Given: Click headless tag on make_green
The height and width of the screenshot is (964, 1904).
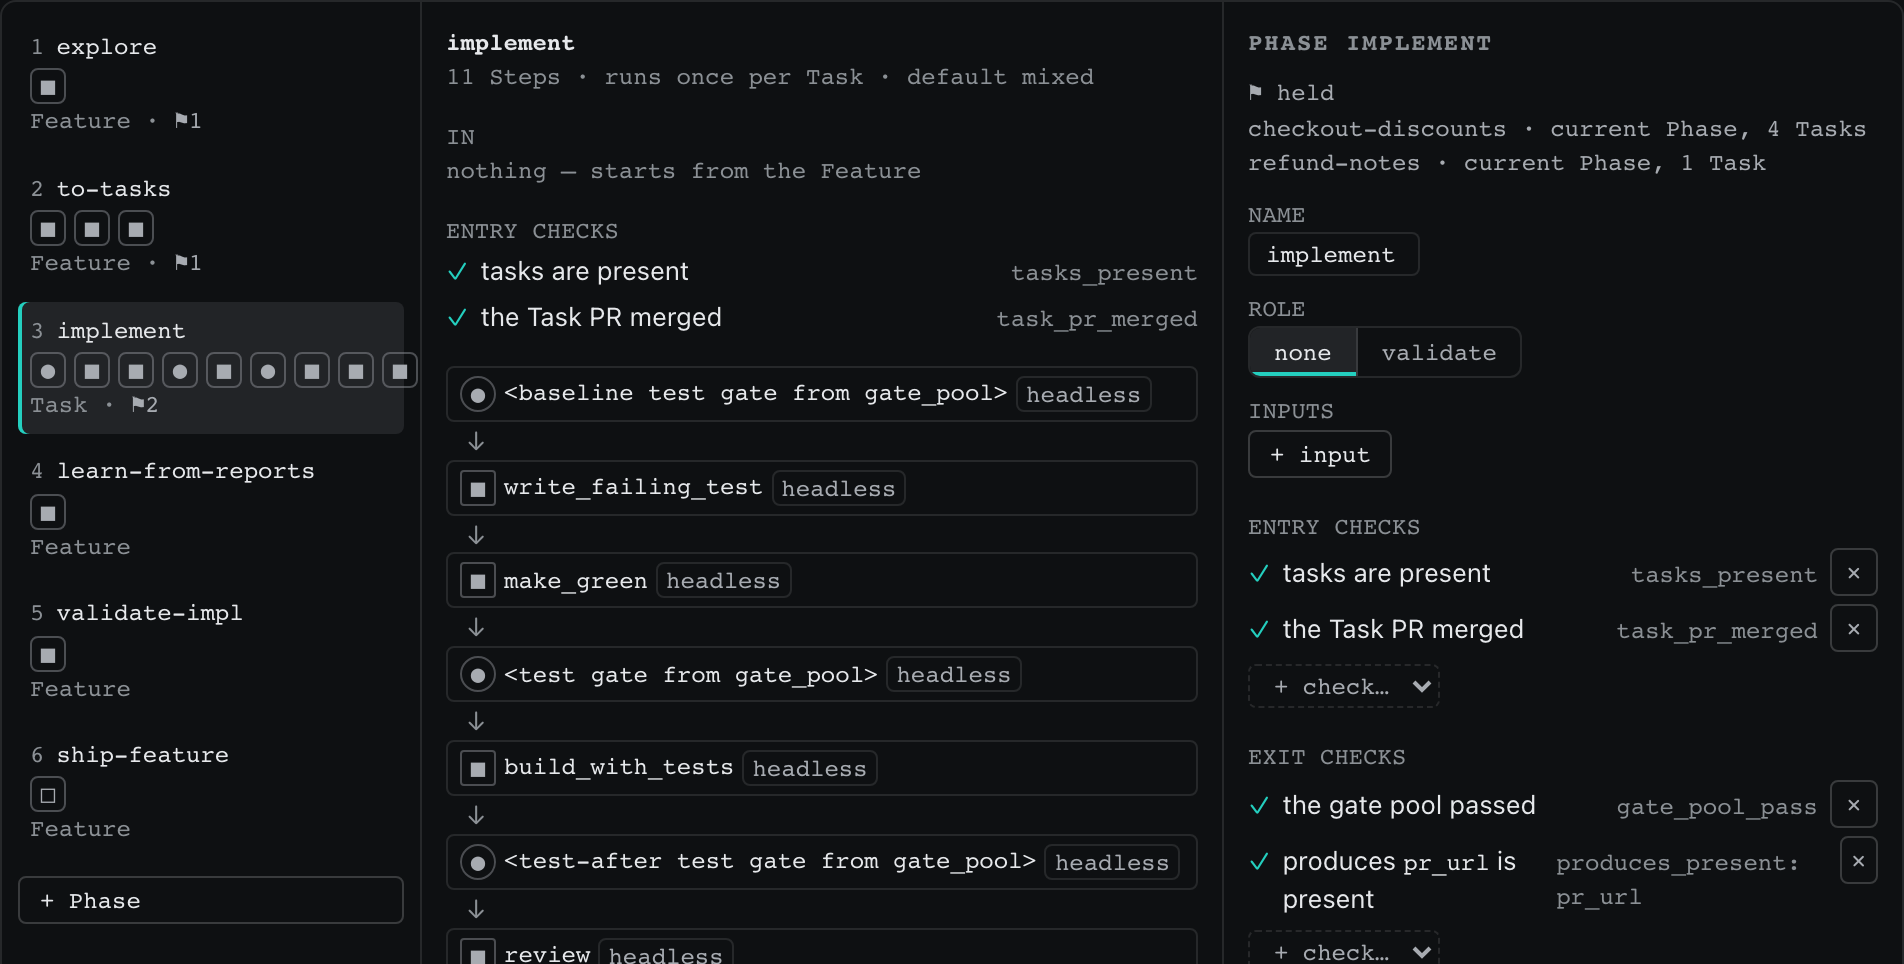Looking at the screenshot, I should coord(723,581).
